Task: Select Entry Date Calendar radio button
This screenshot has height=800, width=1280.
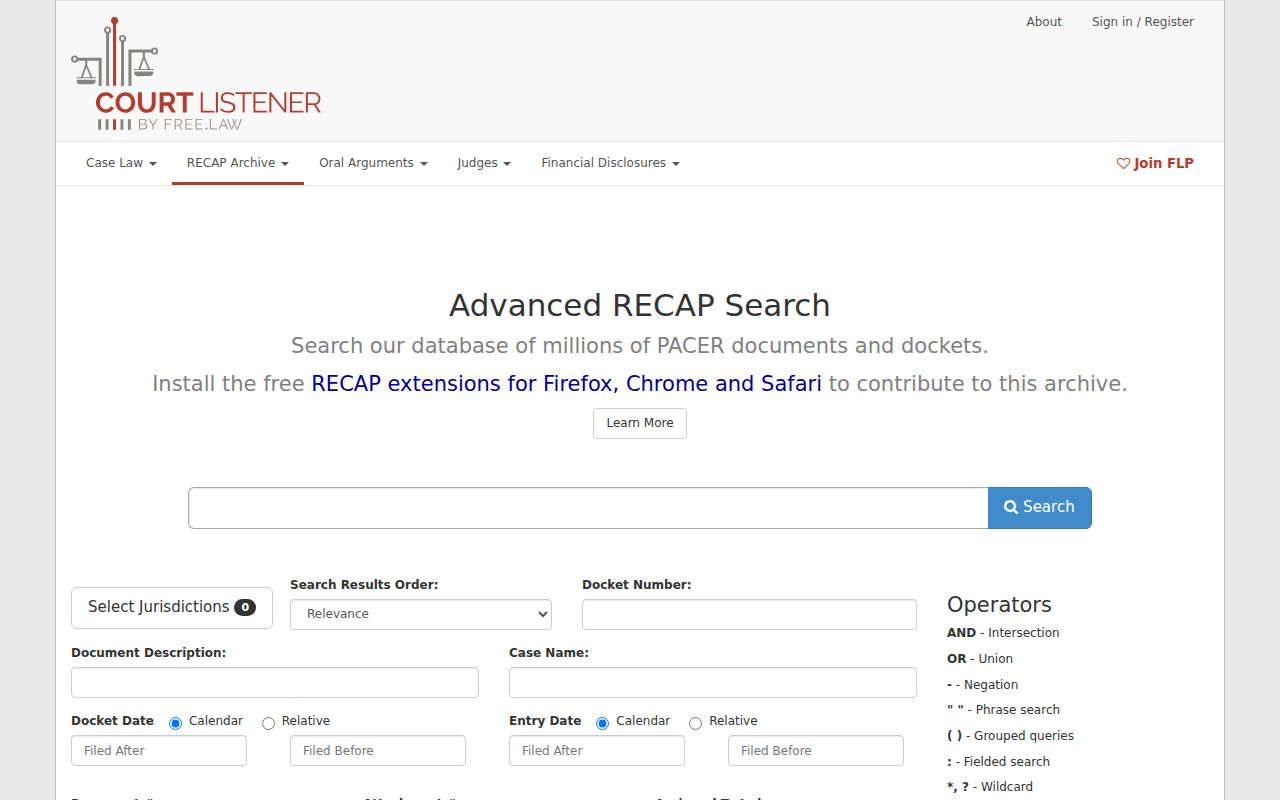Action: click(602, 723)
